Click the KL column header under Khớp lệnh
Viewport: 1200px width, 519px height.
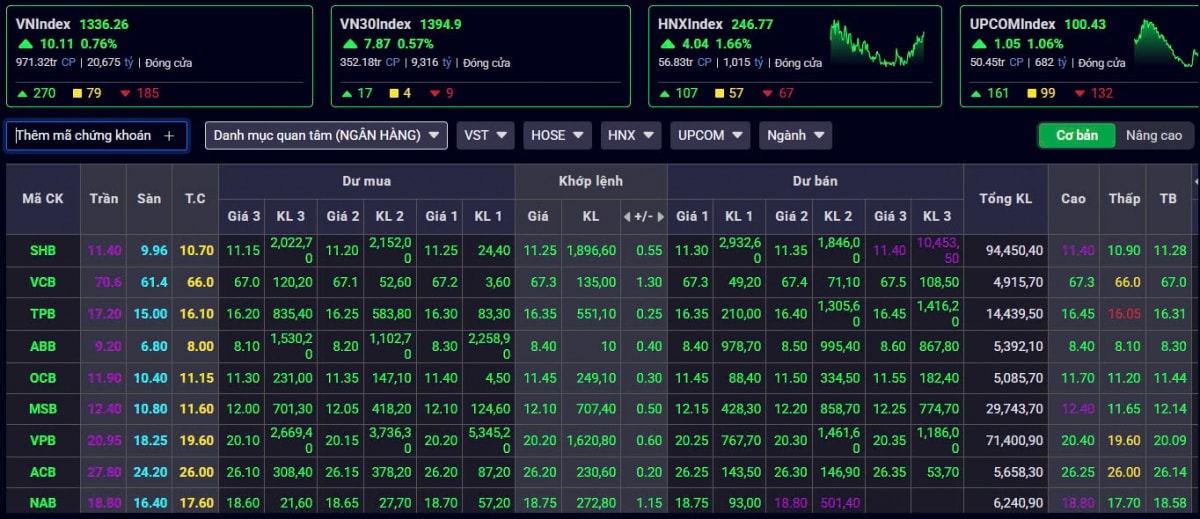pyautogui.click(x=590, y=216)
